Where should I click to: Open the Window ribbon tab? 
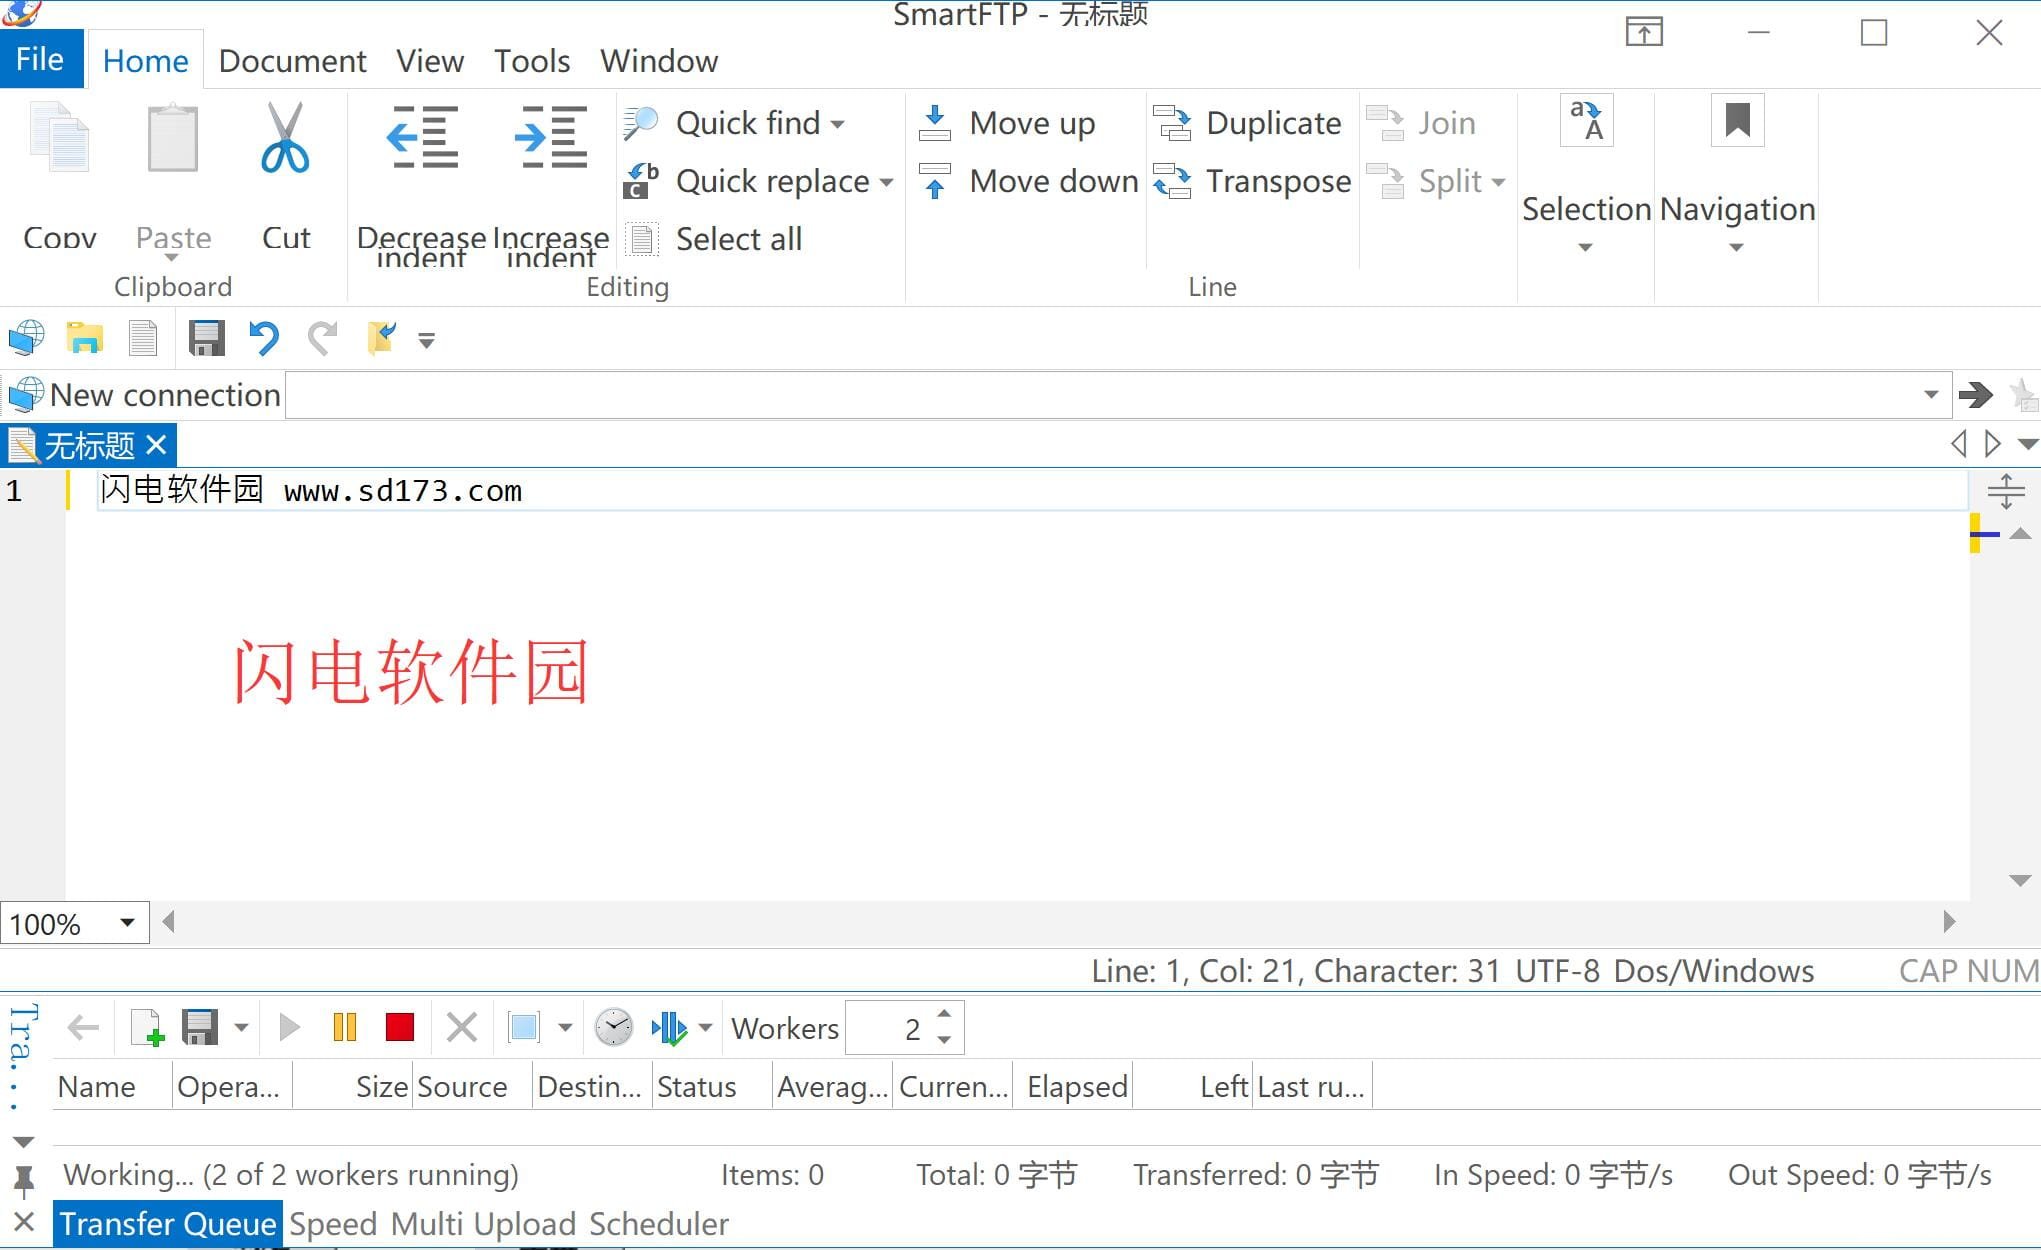[x=659, y=61]
